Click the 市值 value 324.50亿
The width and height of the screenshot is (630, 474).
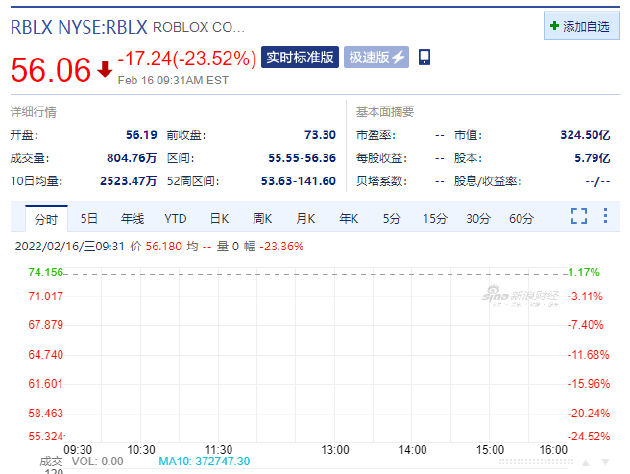[585, 135]
